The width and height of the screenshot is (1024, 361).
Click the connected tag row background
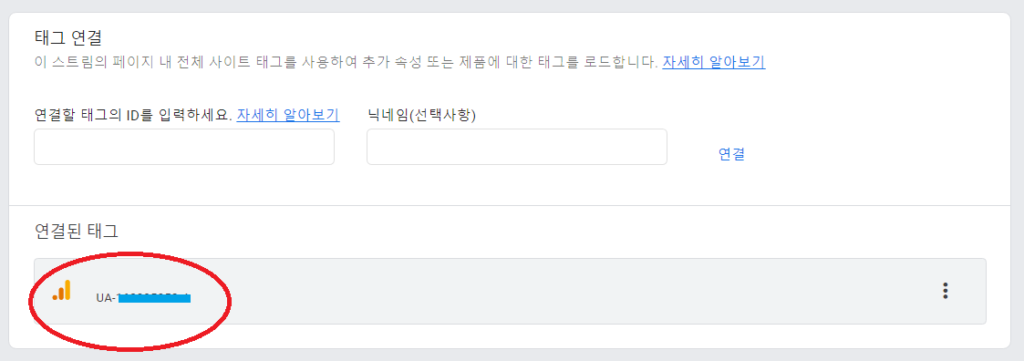click(x=510, y=291)
